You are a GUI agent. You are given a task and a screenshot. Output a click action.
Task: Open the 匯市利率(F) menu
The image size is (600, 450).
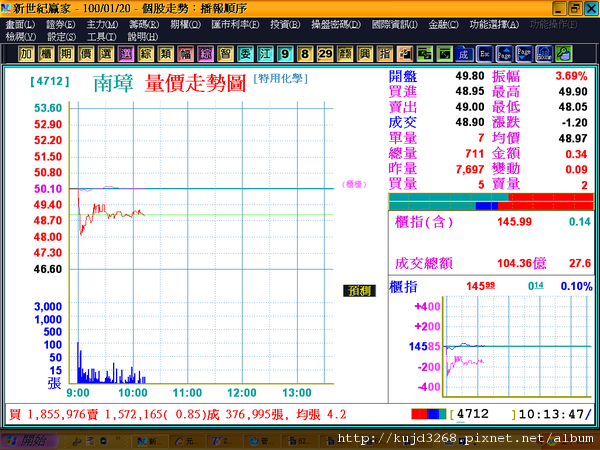point(235,24)
